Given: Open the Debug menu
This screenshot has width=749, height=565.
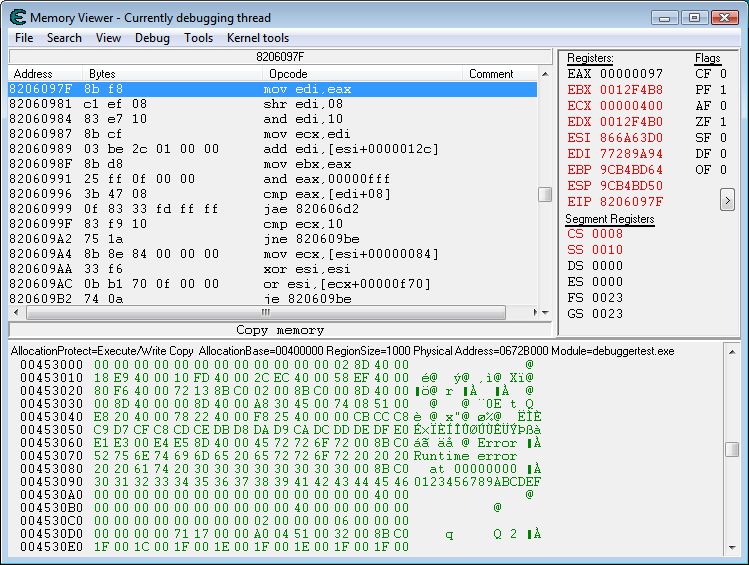Looking at the screenshot, I should click(x=152, y=38).
